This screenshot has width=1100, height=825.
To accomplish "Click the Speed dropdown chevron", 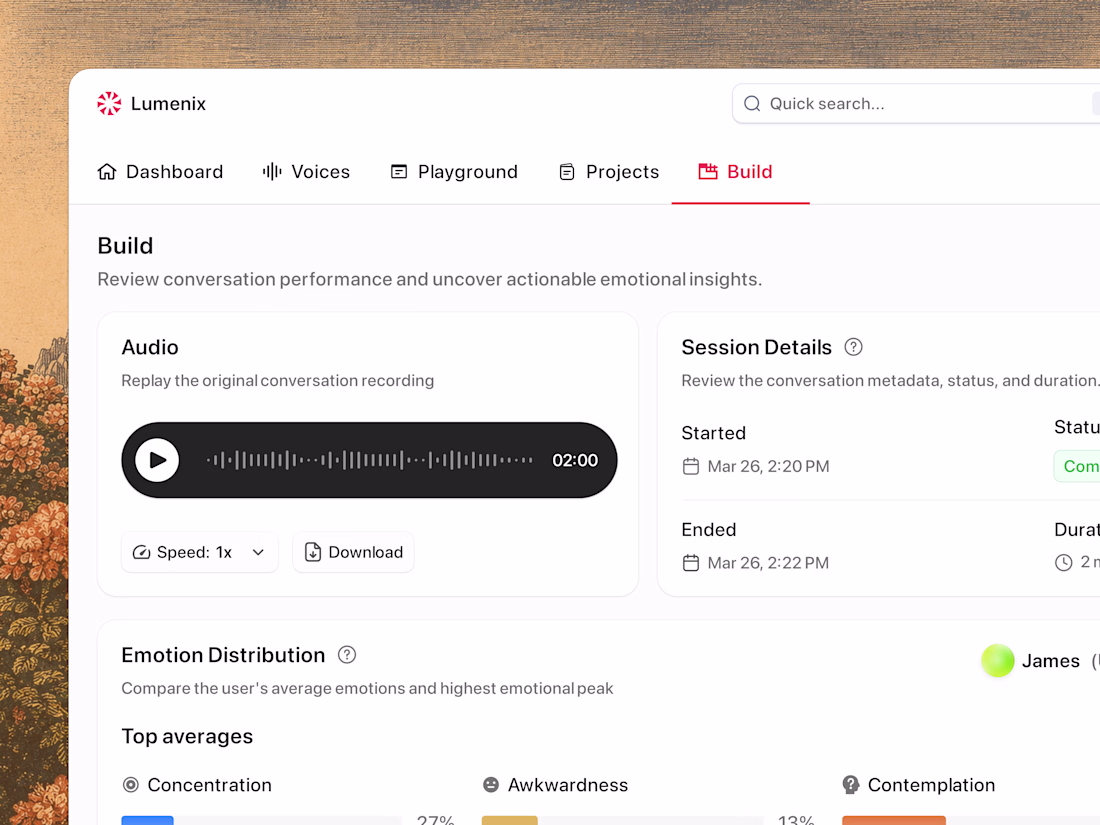I will 258,552.
